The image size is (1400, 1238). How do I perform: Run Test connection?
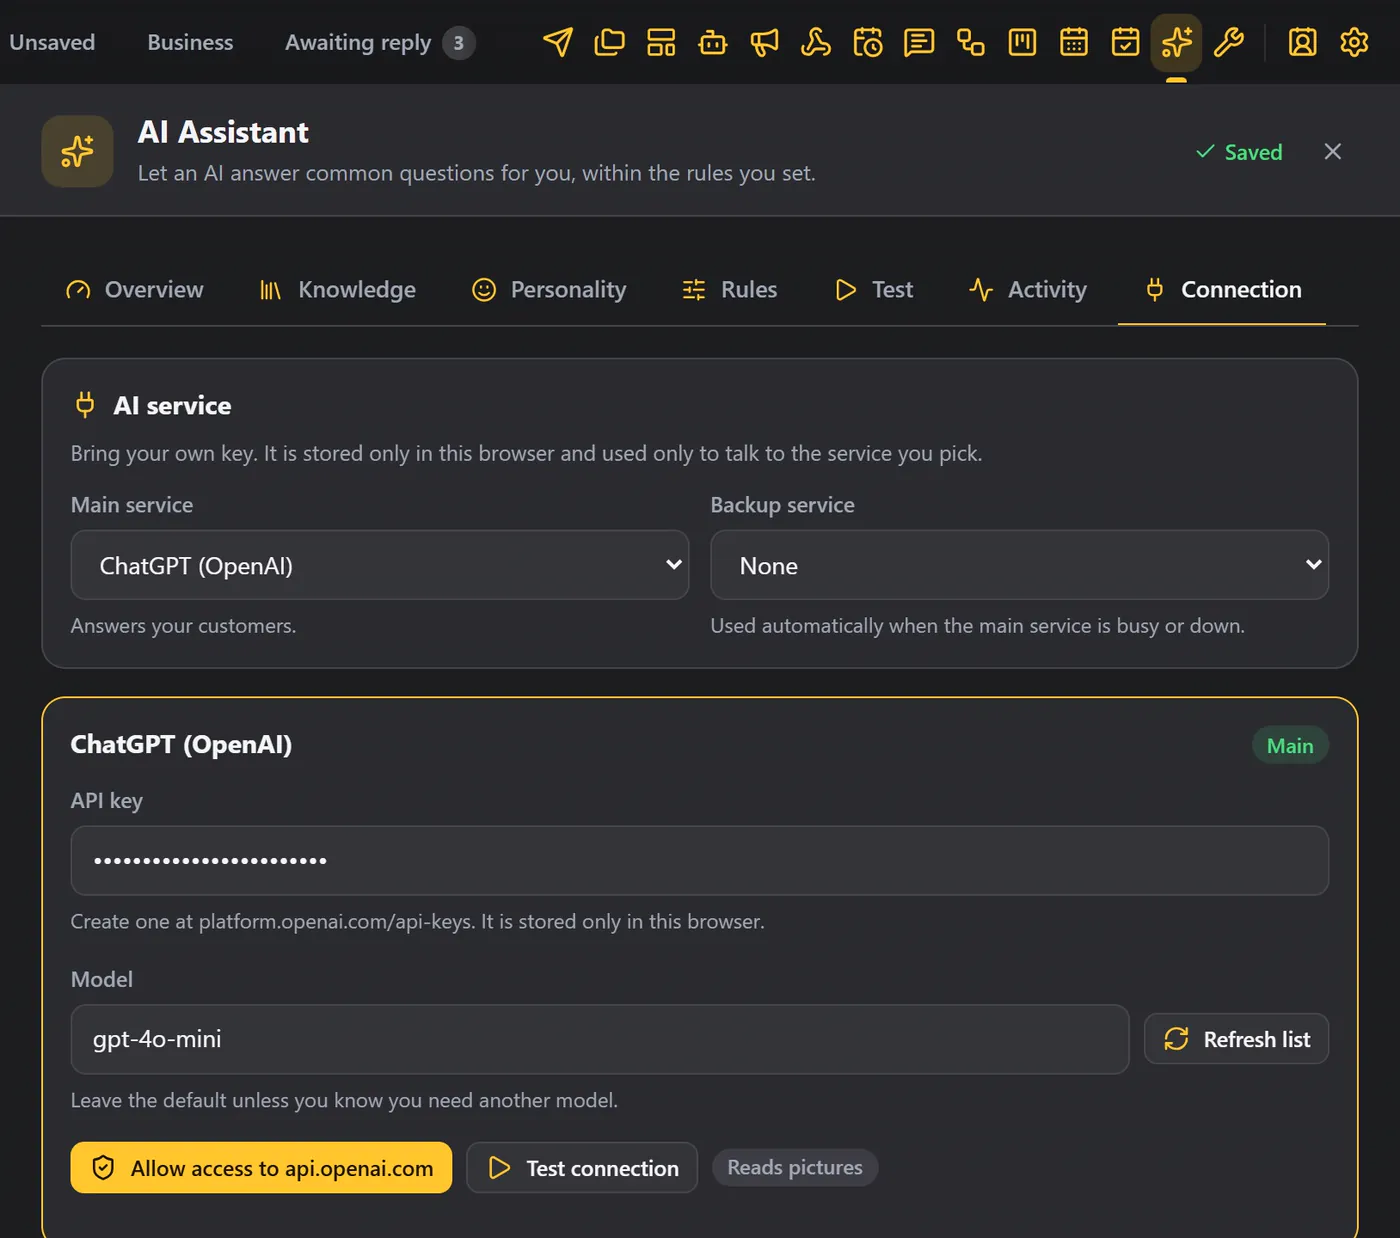click(x=582, y=1168)
